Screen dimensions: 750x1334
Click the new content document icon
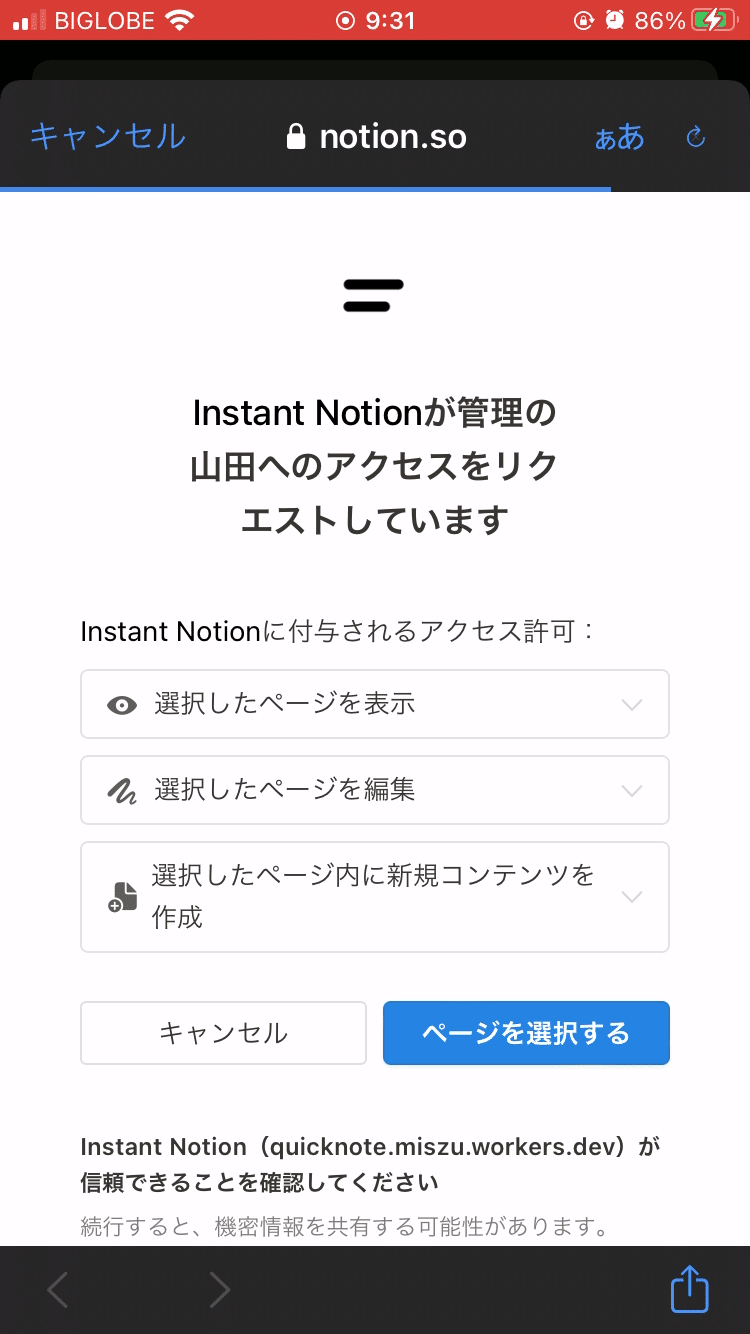121,897
